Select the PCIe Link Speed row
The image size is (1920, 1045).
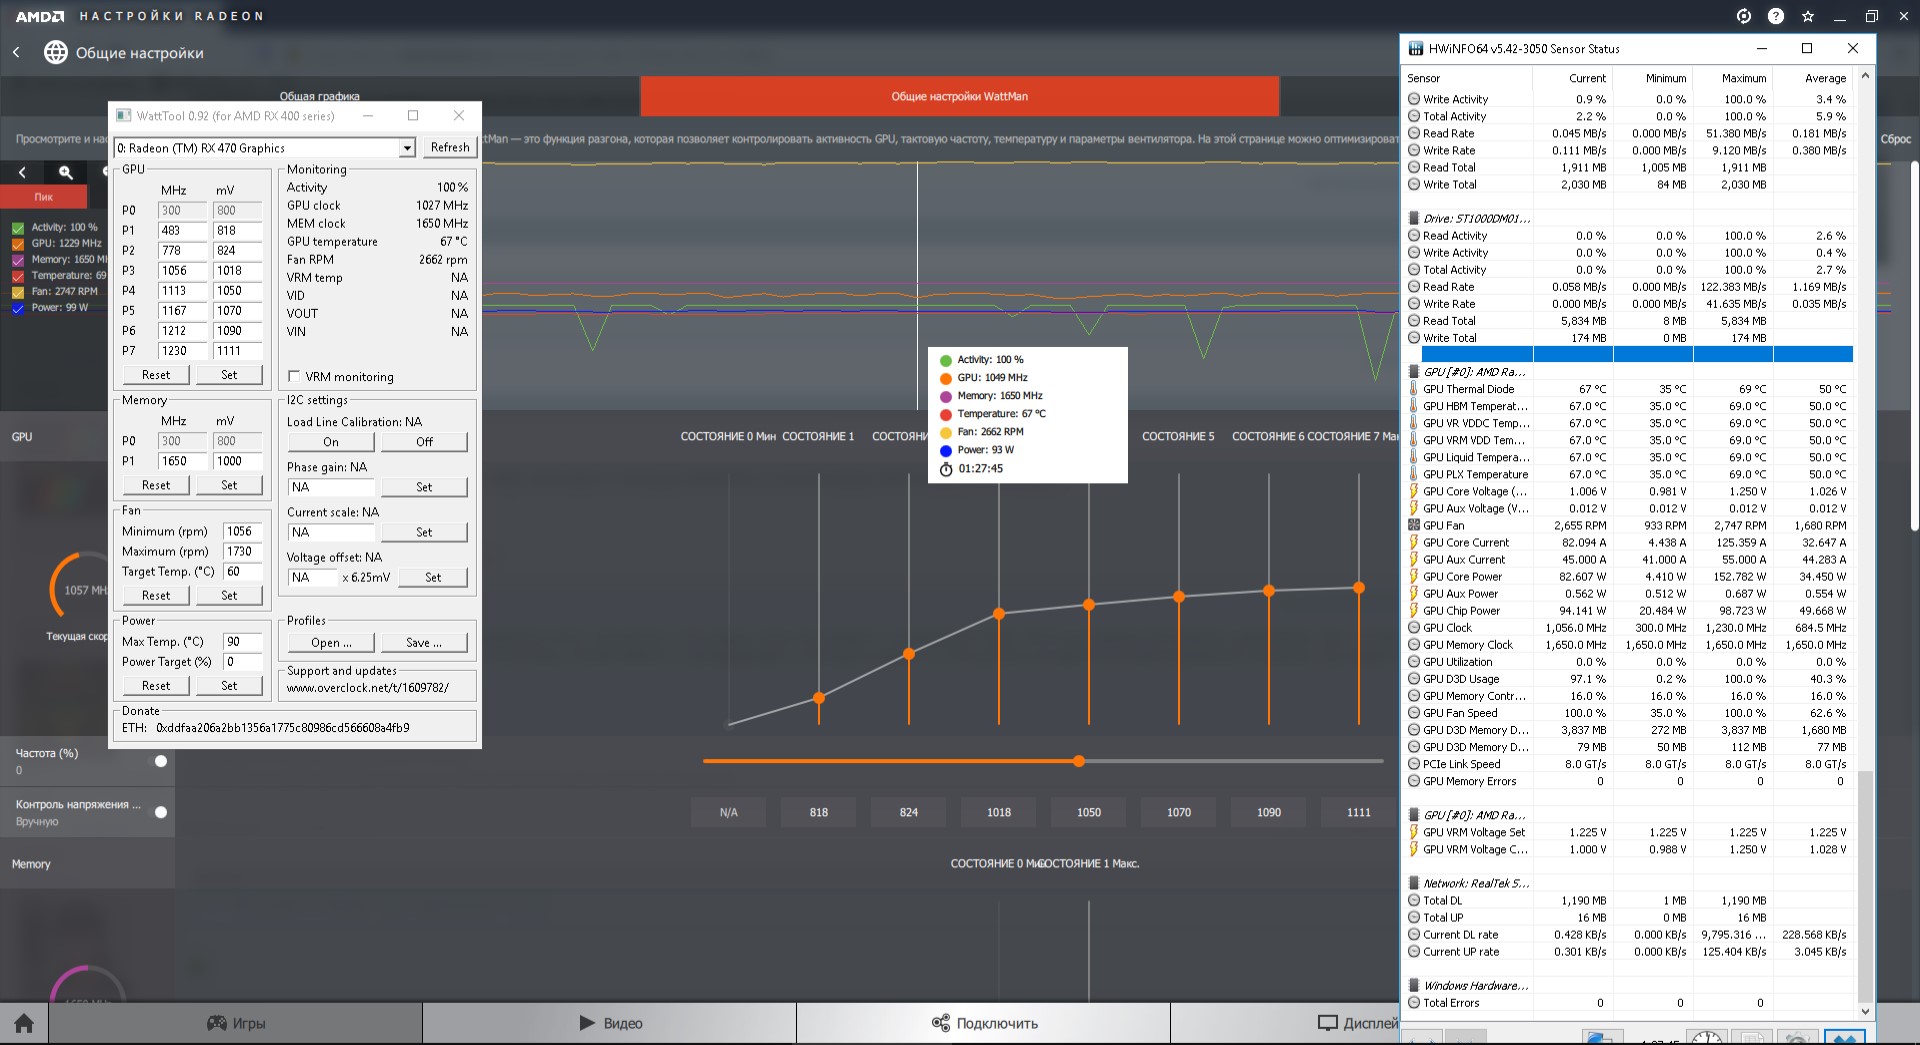pos(1630,764)
